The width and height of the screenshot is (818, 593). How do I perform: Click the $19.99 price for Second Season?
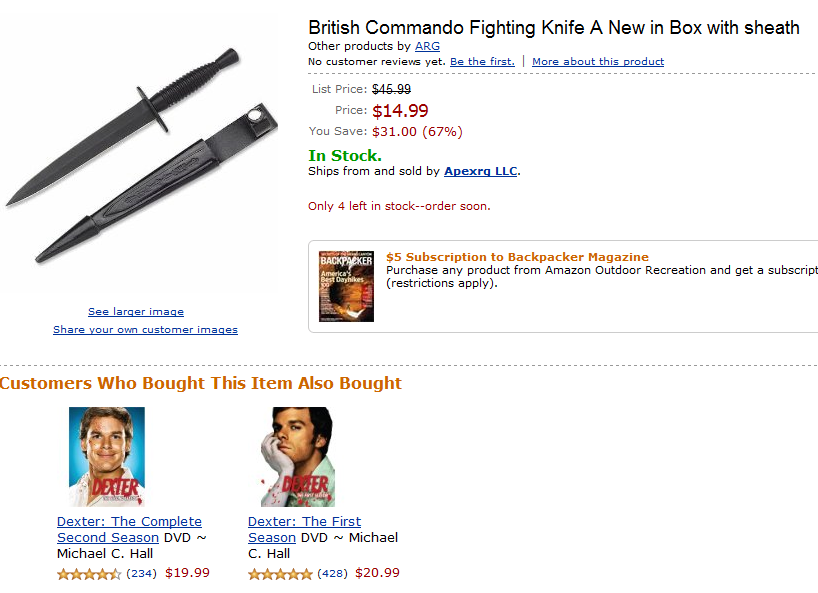187,573
